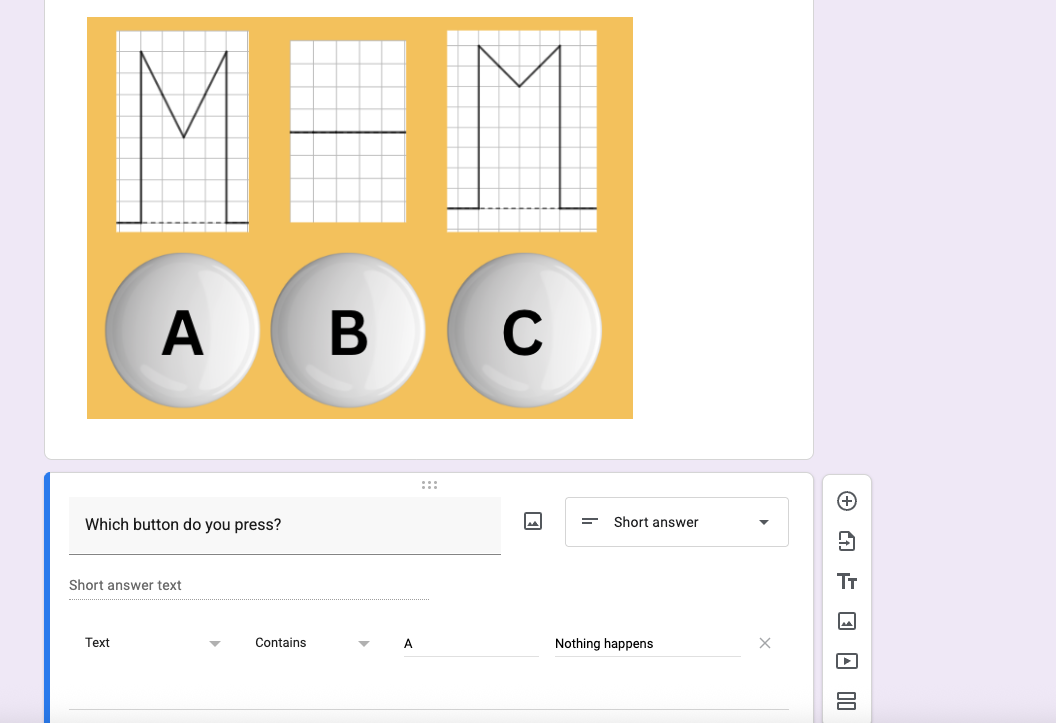Insert image next to the question title
This screenshot has height=723, width=1056.
pyautogui.click(x=533, y=521)
